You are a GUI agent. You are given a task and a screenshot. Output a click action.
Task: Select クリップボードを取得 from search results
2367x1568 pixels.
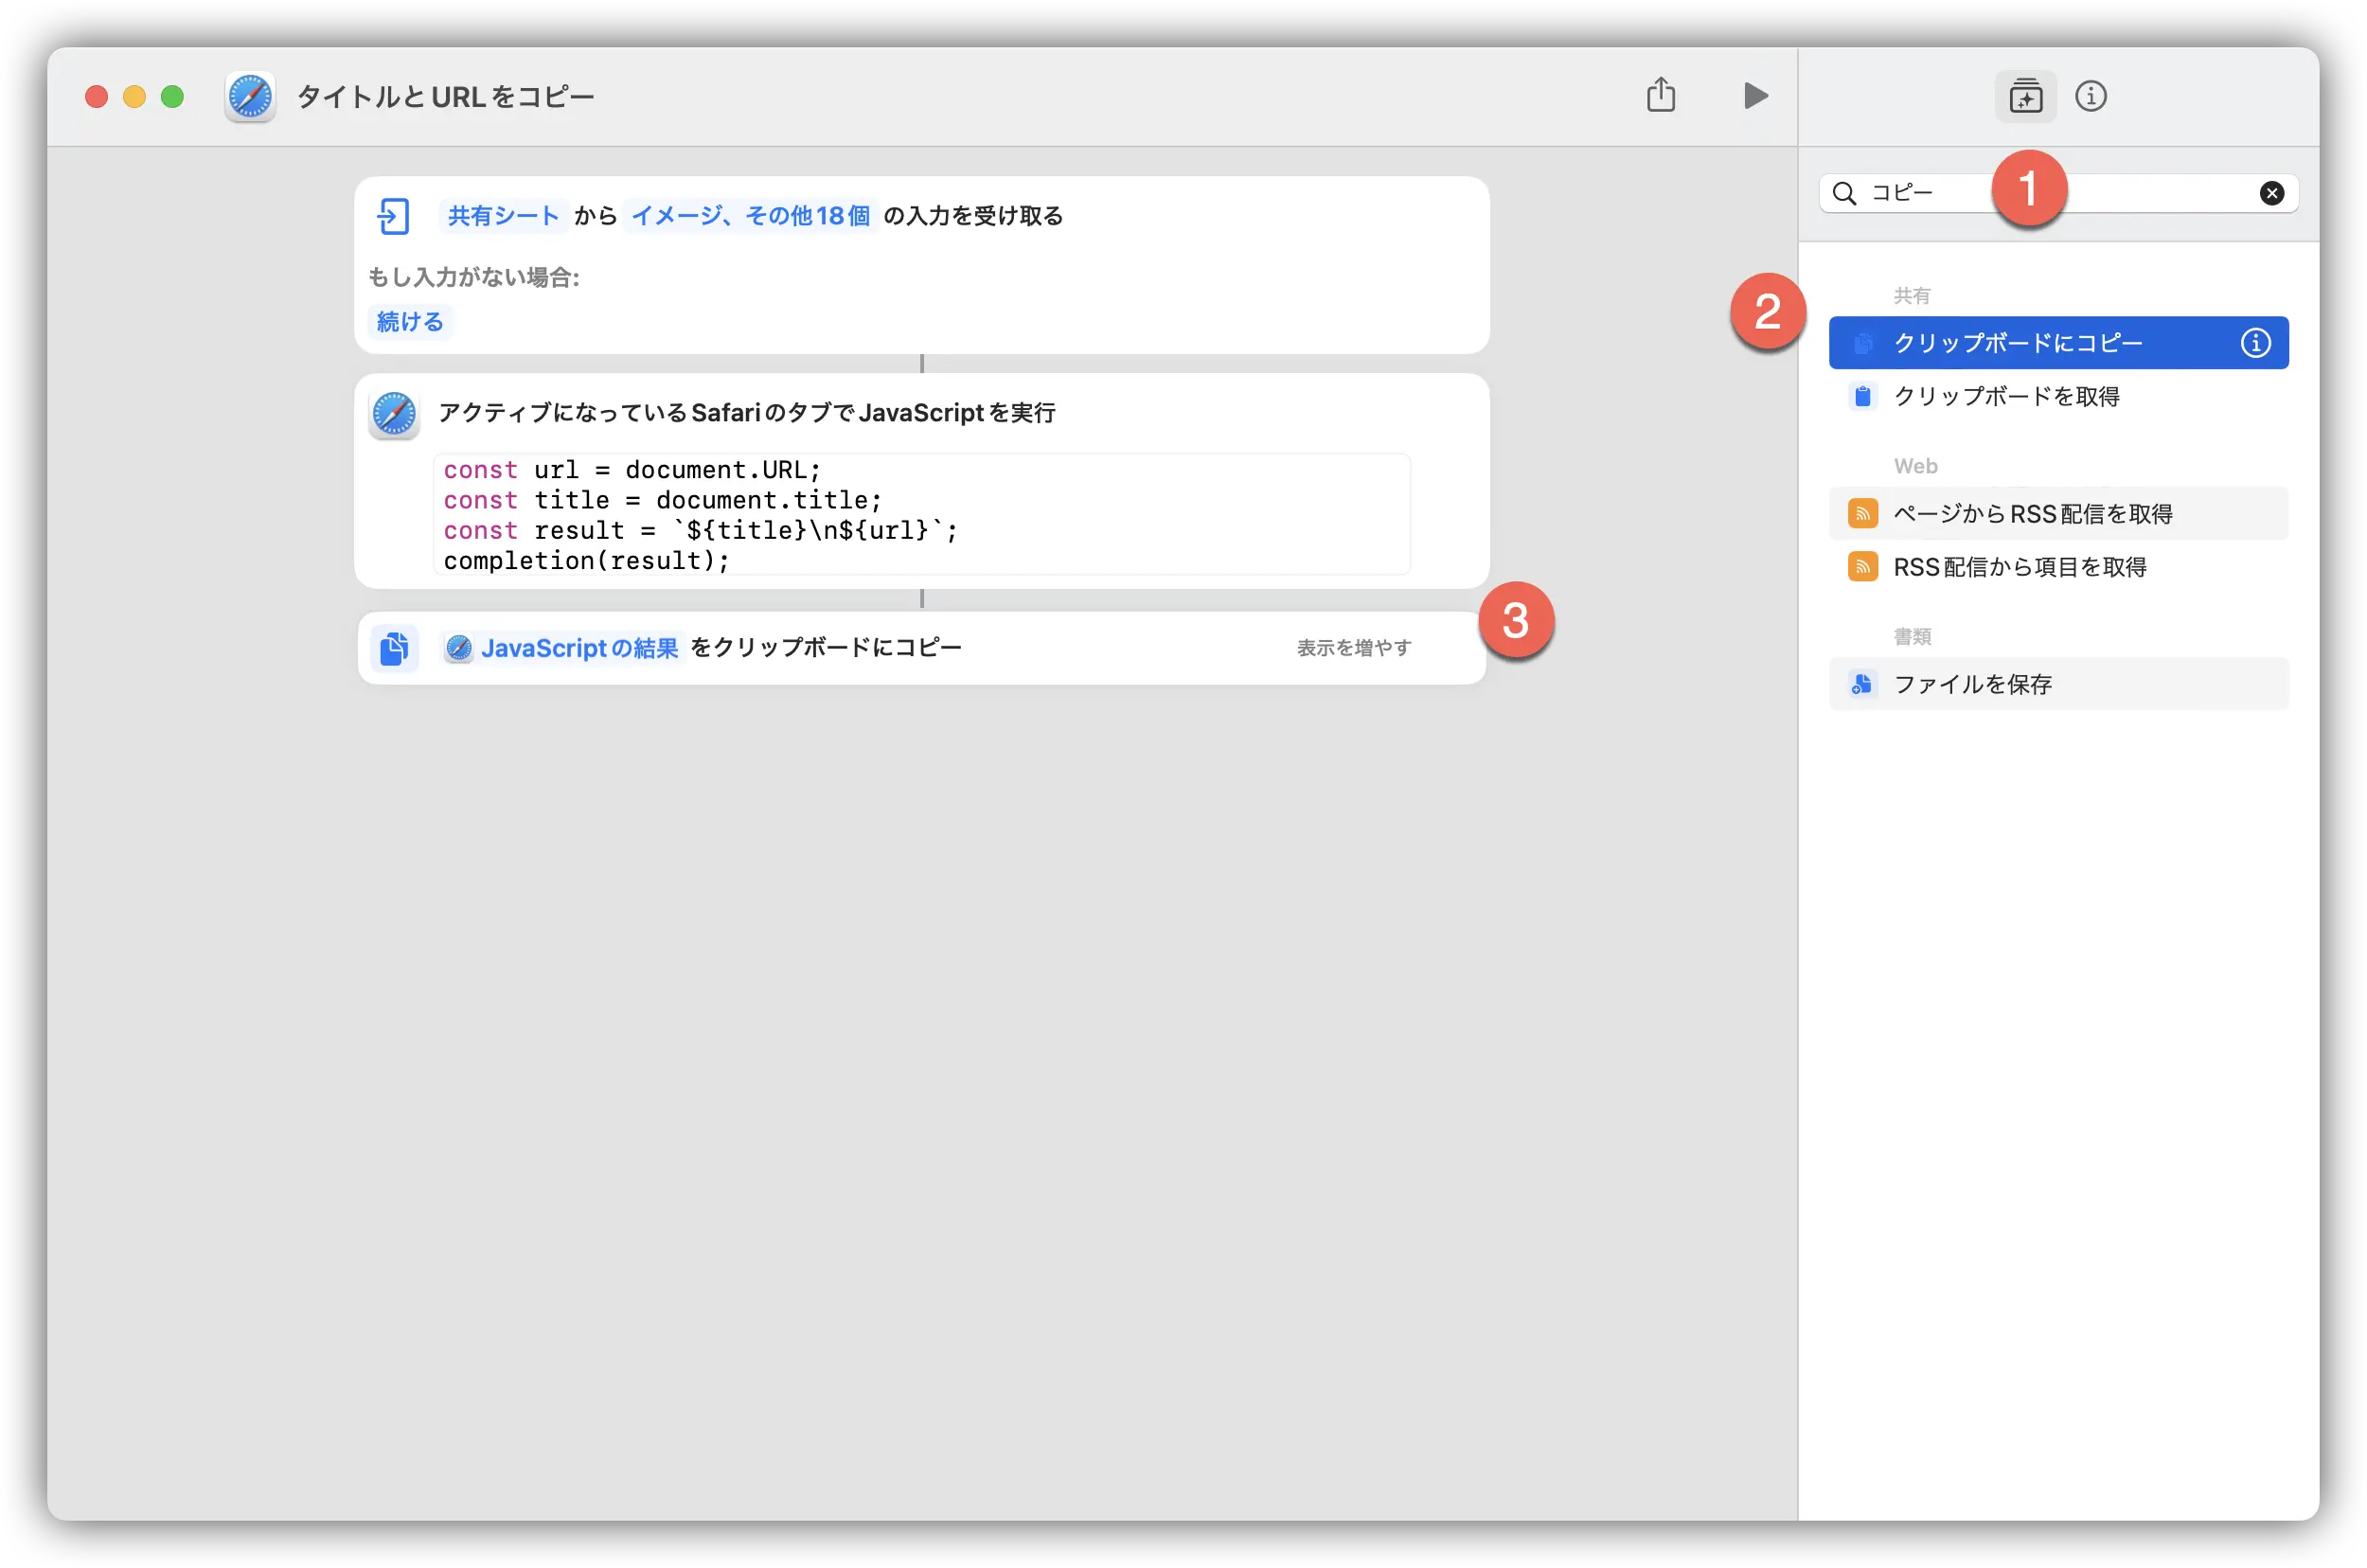(2007, 396)
